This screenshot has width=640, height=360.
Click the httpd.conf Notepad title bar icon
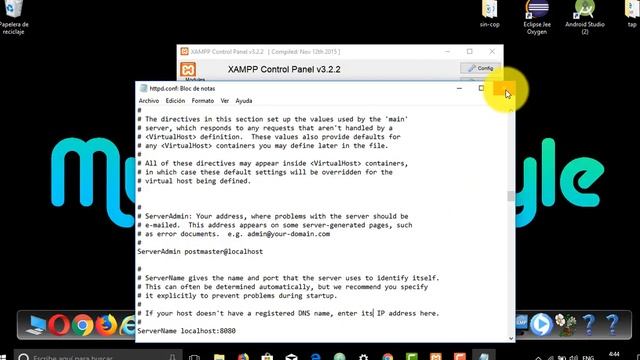[x=143, y=88]
